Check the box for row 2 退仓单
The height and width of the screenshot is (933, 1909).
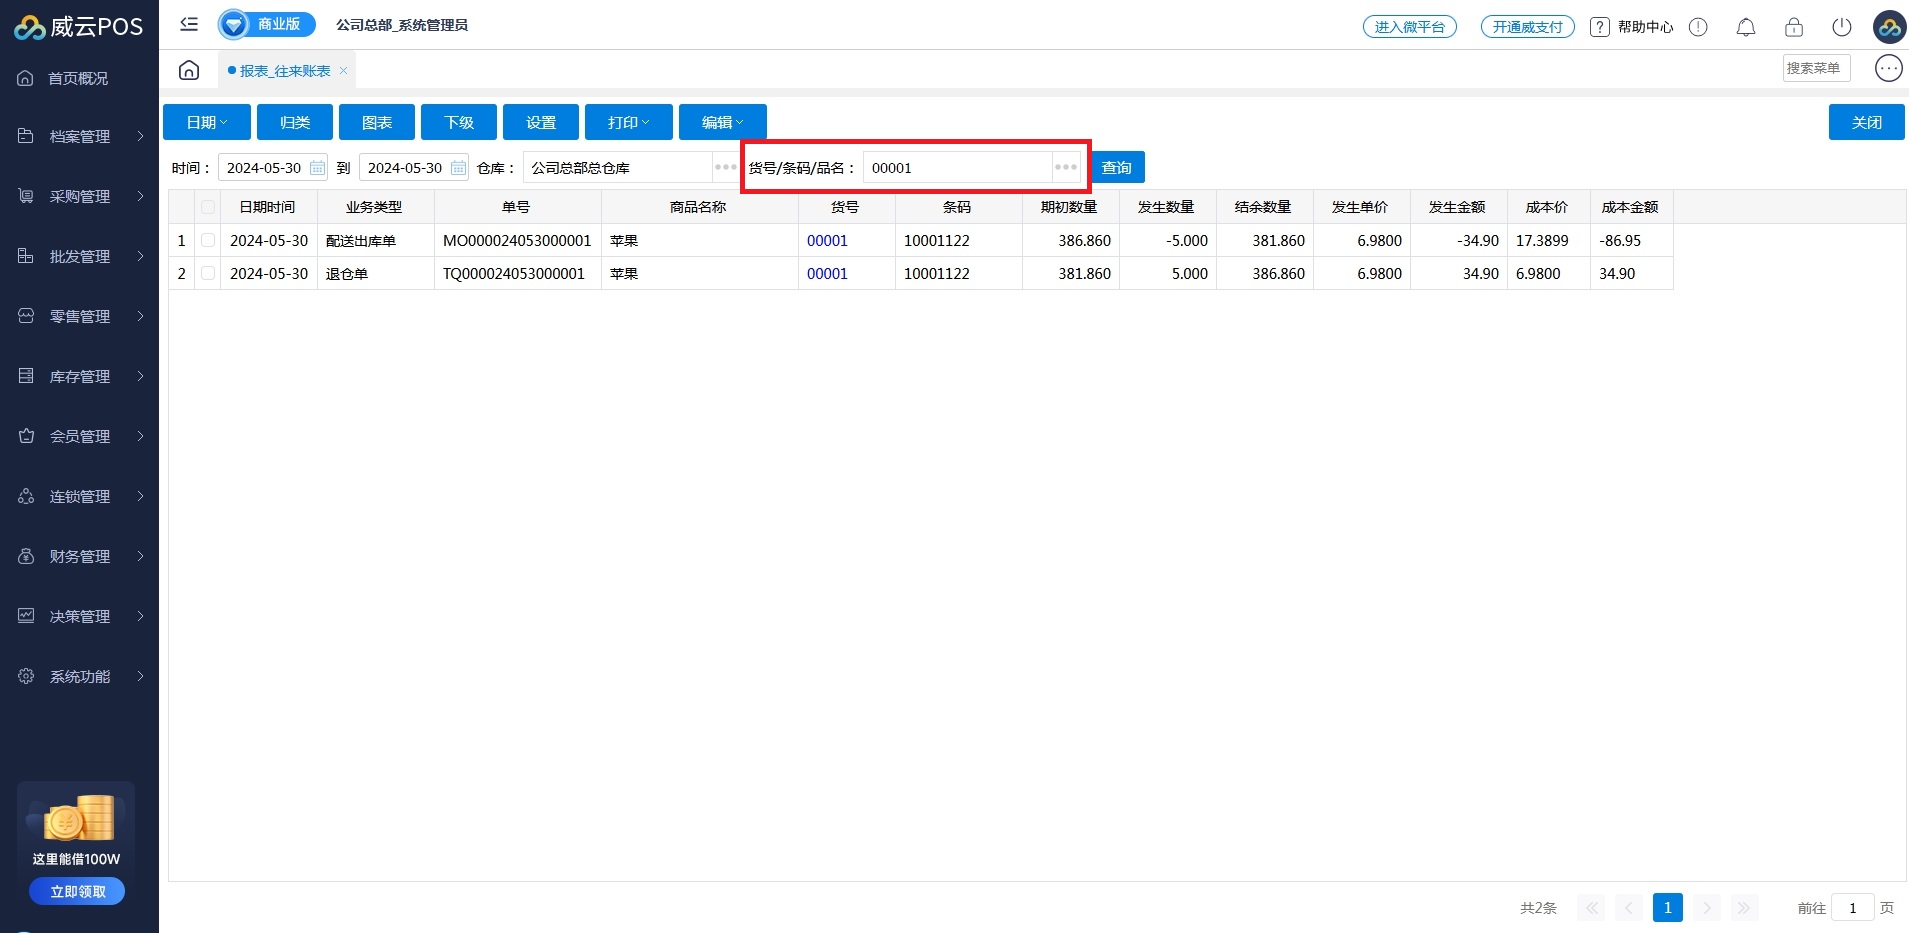point(208,273)
